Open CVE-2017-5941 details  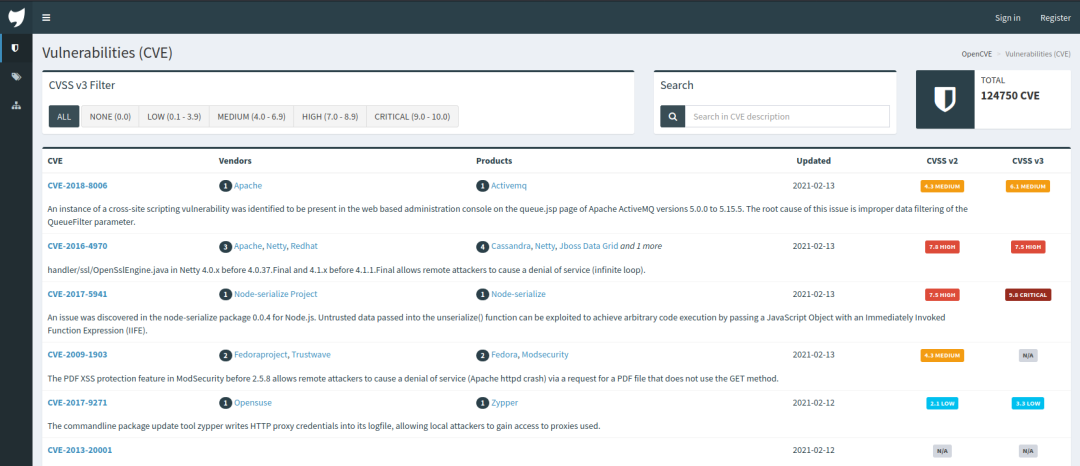[77, 294]
